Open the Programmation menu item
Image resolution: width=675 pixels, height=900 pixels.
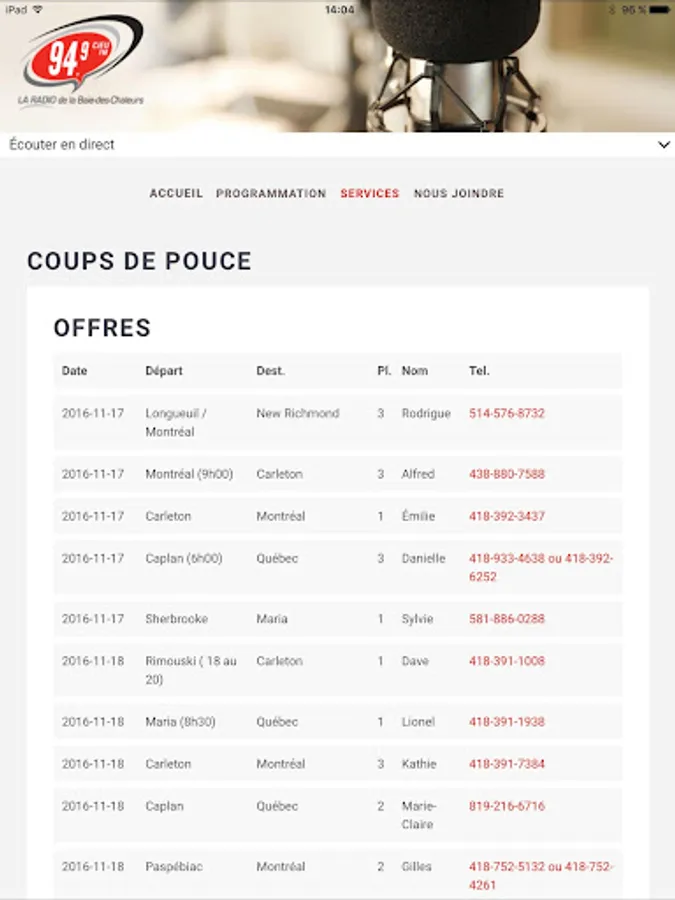click(271, 194)
